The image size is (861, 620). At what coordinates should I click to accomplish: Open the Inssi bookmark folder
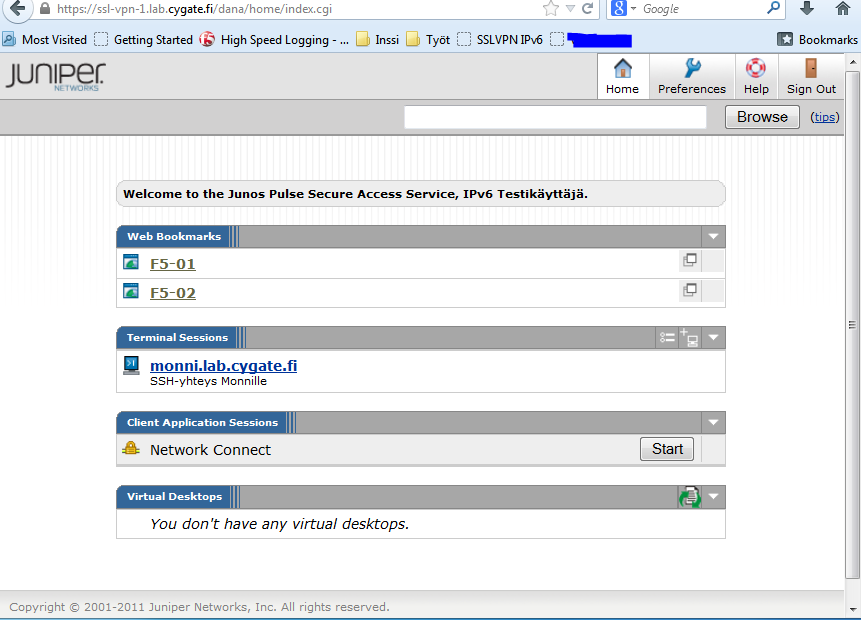(377, 40)
